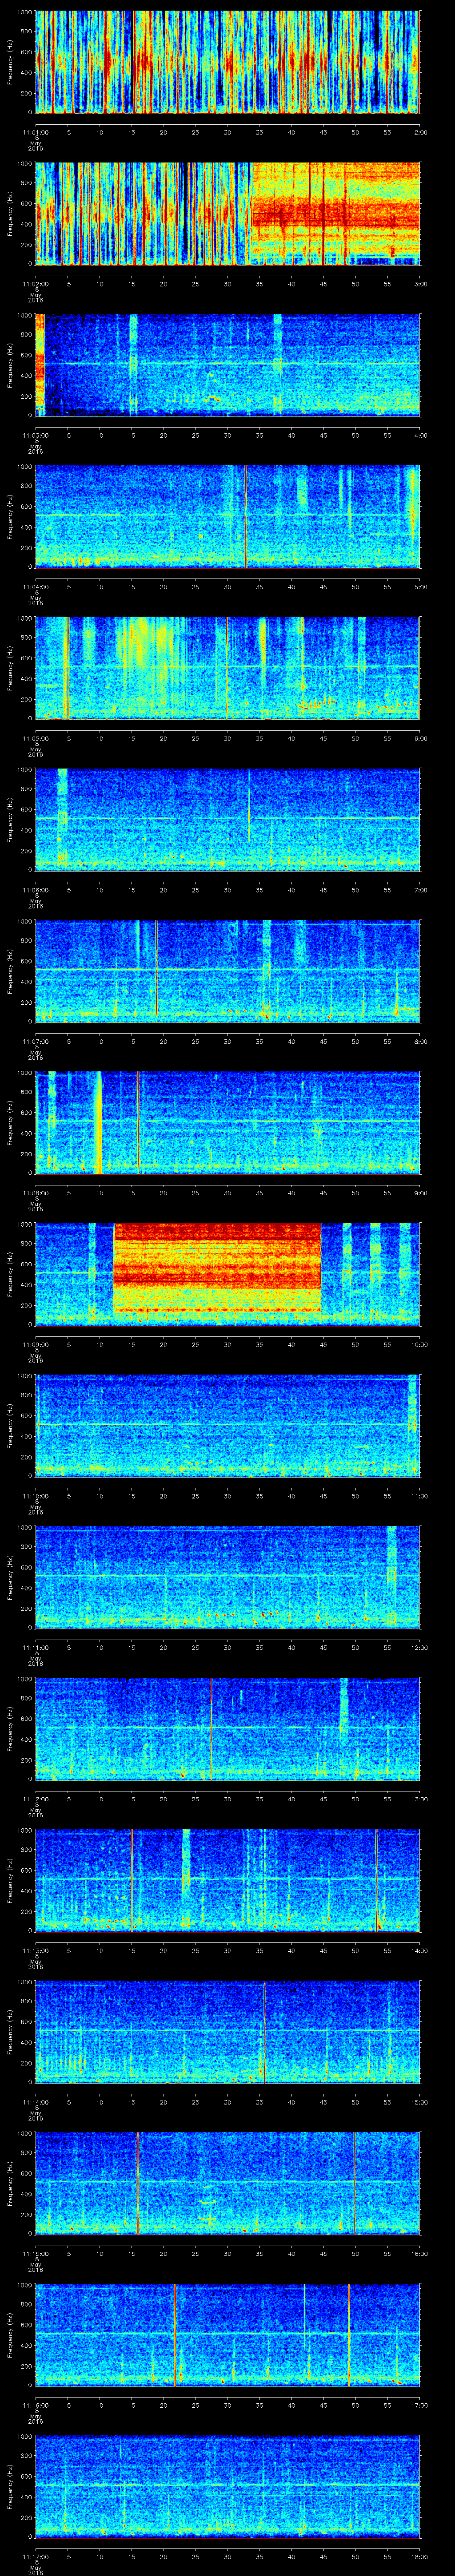Open the spectrogram panel starting at 11:16:00

pyautogui.click(x=228, y=2334)
